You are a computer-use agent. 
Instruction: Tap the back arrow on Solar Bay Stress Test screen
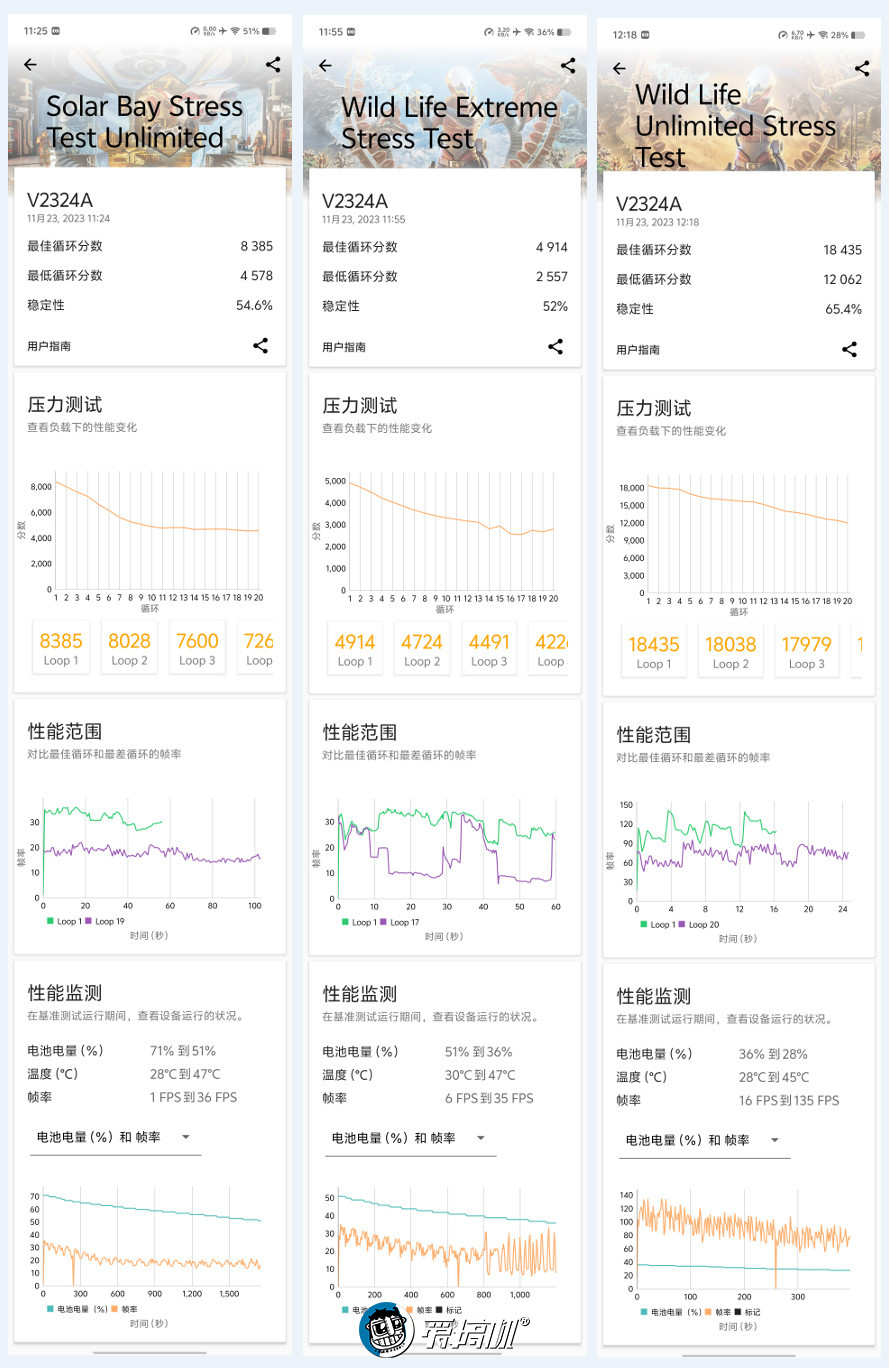click(x=31, y=64)
